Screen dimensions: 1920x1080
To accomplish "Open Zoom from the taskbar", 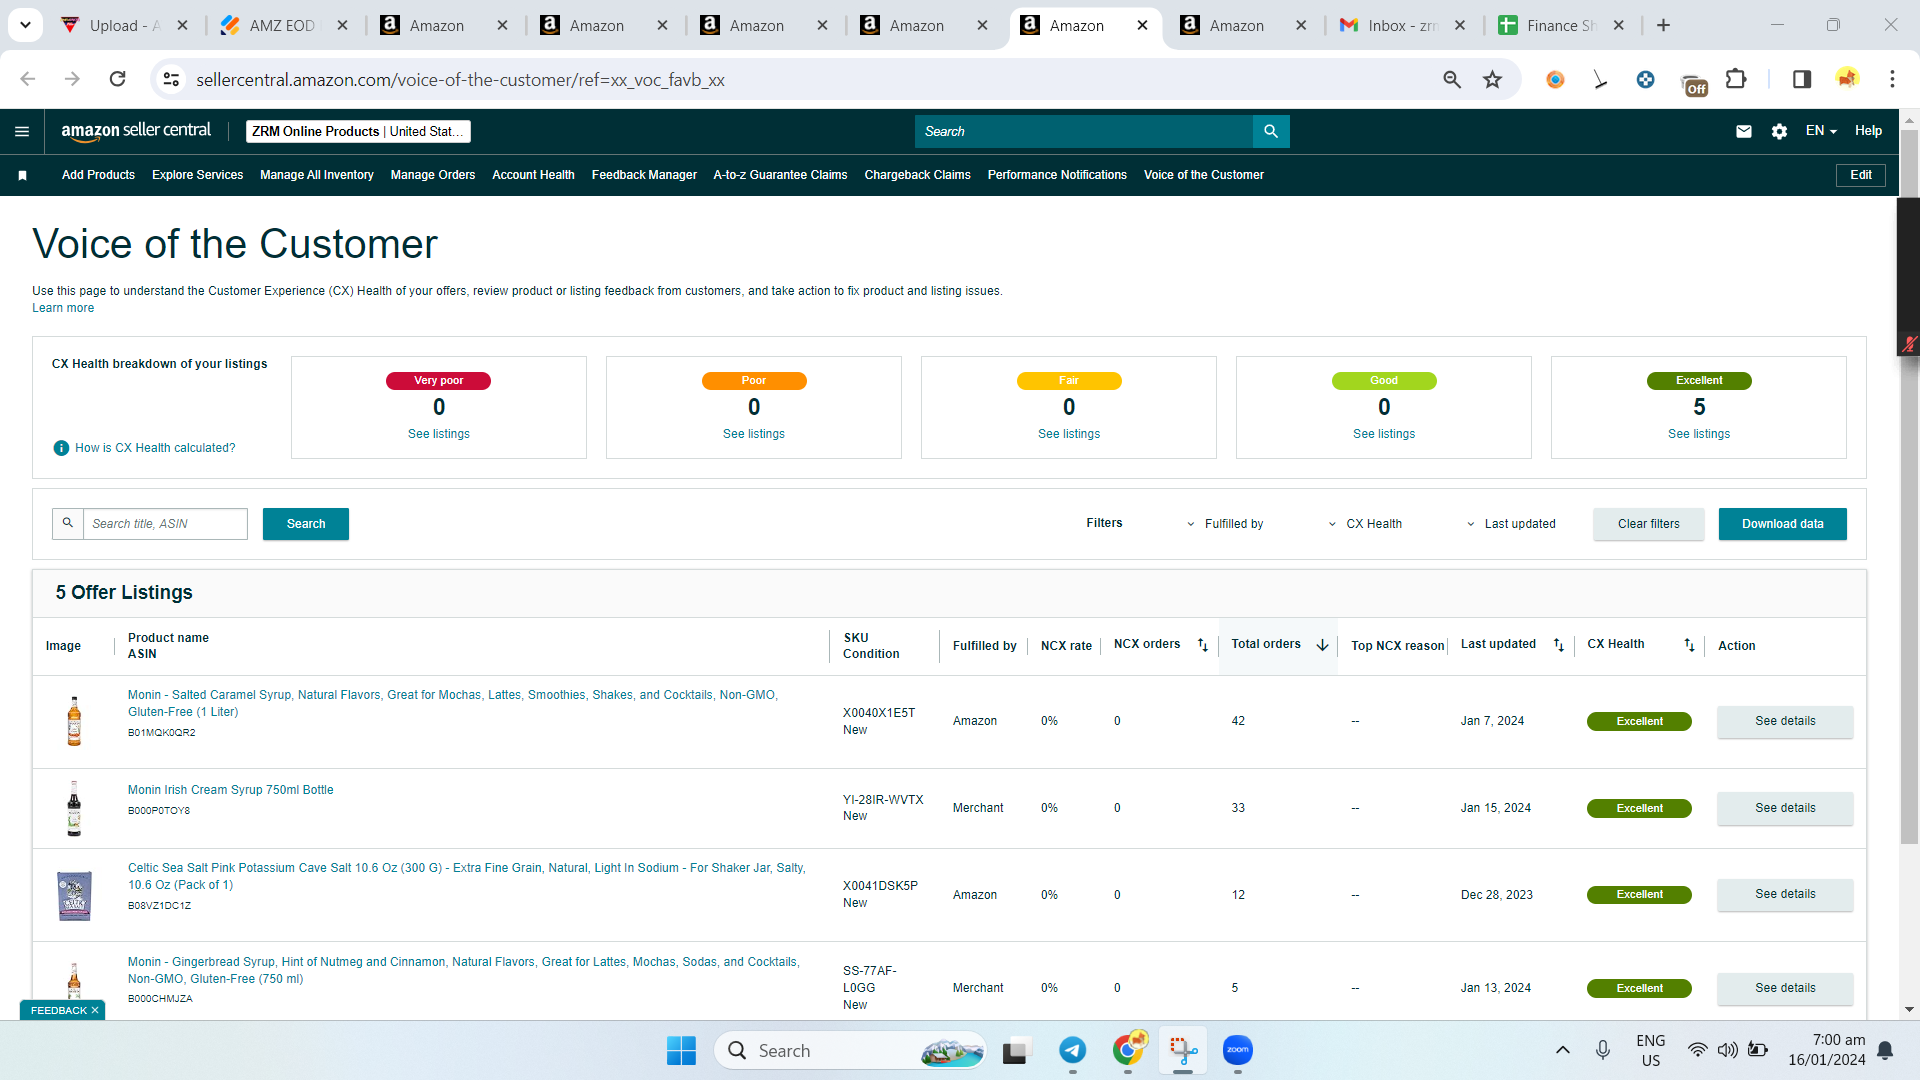I will pyautogui.click(x=1238, y=1050).
